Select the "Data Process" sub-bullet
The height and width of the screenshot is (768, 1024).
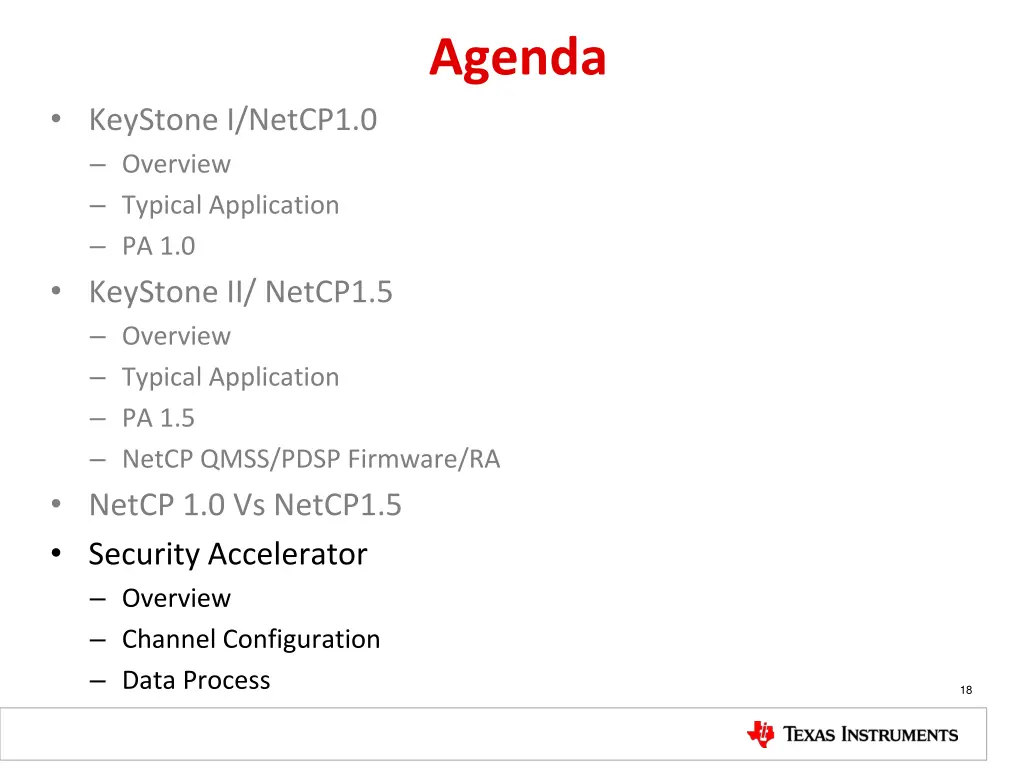click(196, 680)
